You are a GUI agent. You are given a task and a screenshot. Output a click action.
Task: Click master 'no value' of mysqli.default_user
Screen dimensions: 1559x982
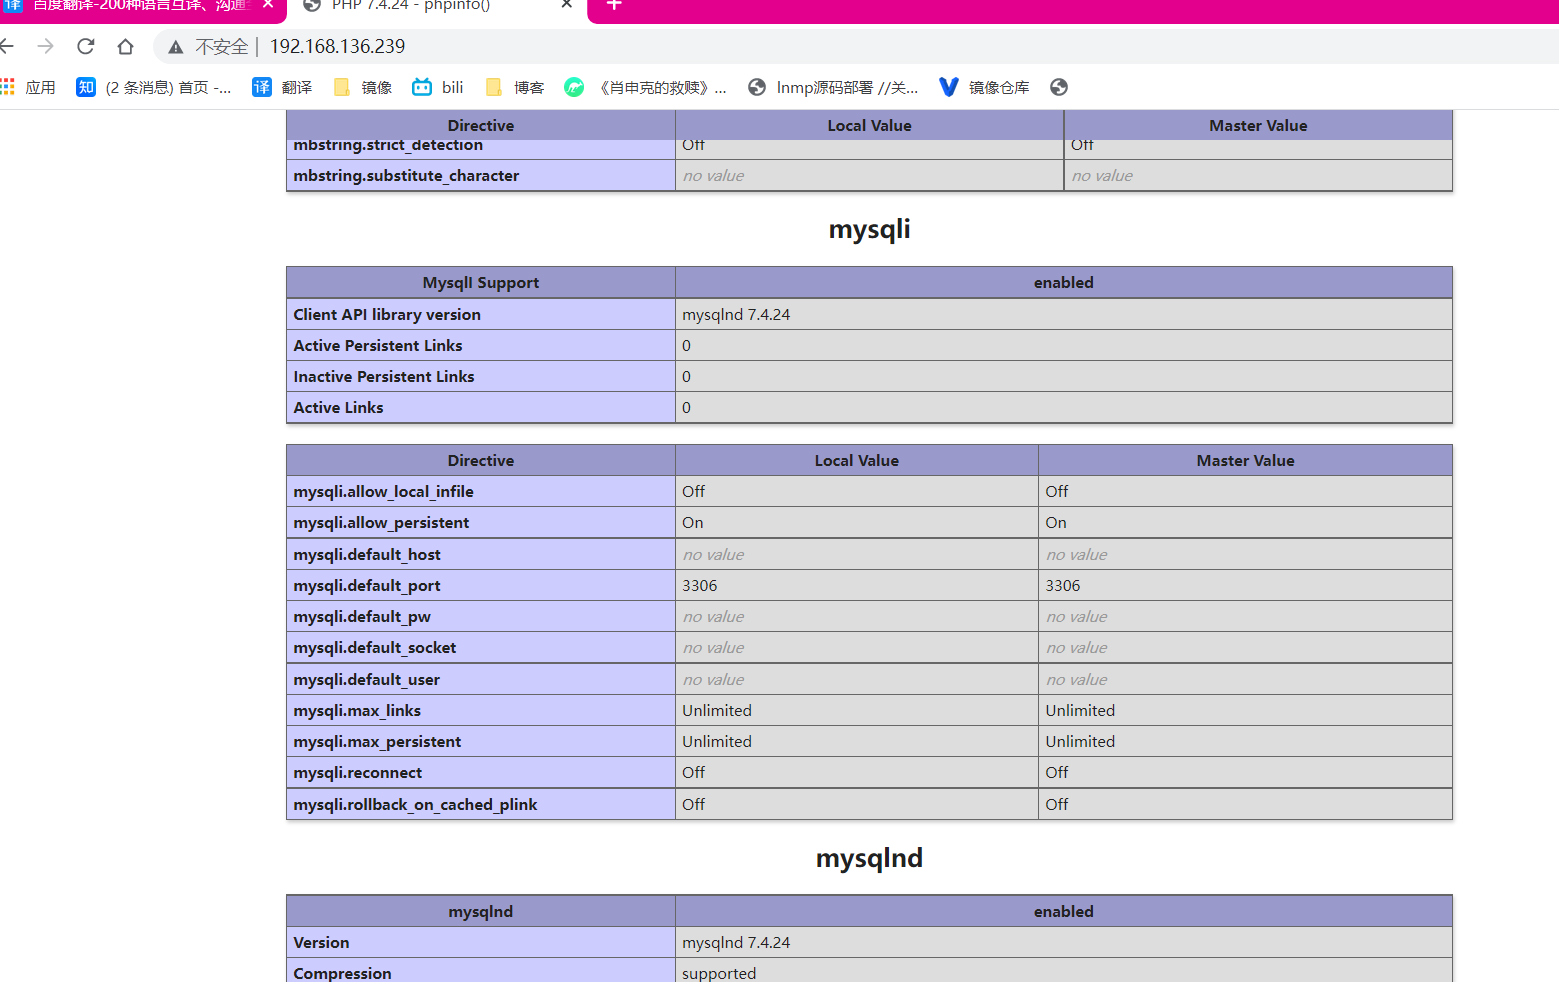(x=1077, y=679)
